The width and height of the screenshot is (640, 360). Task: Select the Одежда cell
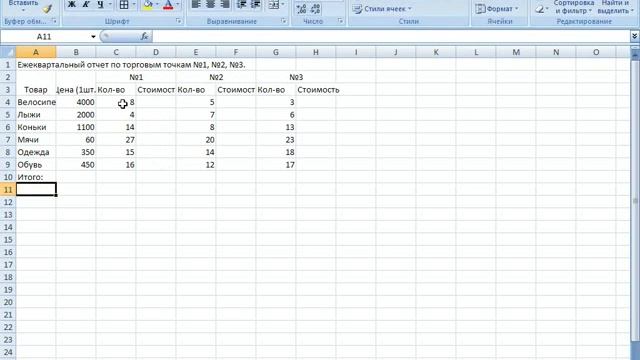[x=36, y=152]
